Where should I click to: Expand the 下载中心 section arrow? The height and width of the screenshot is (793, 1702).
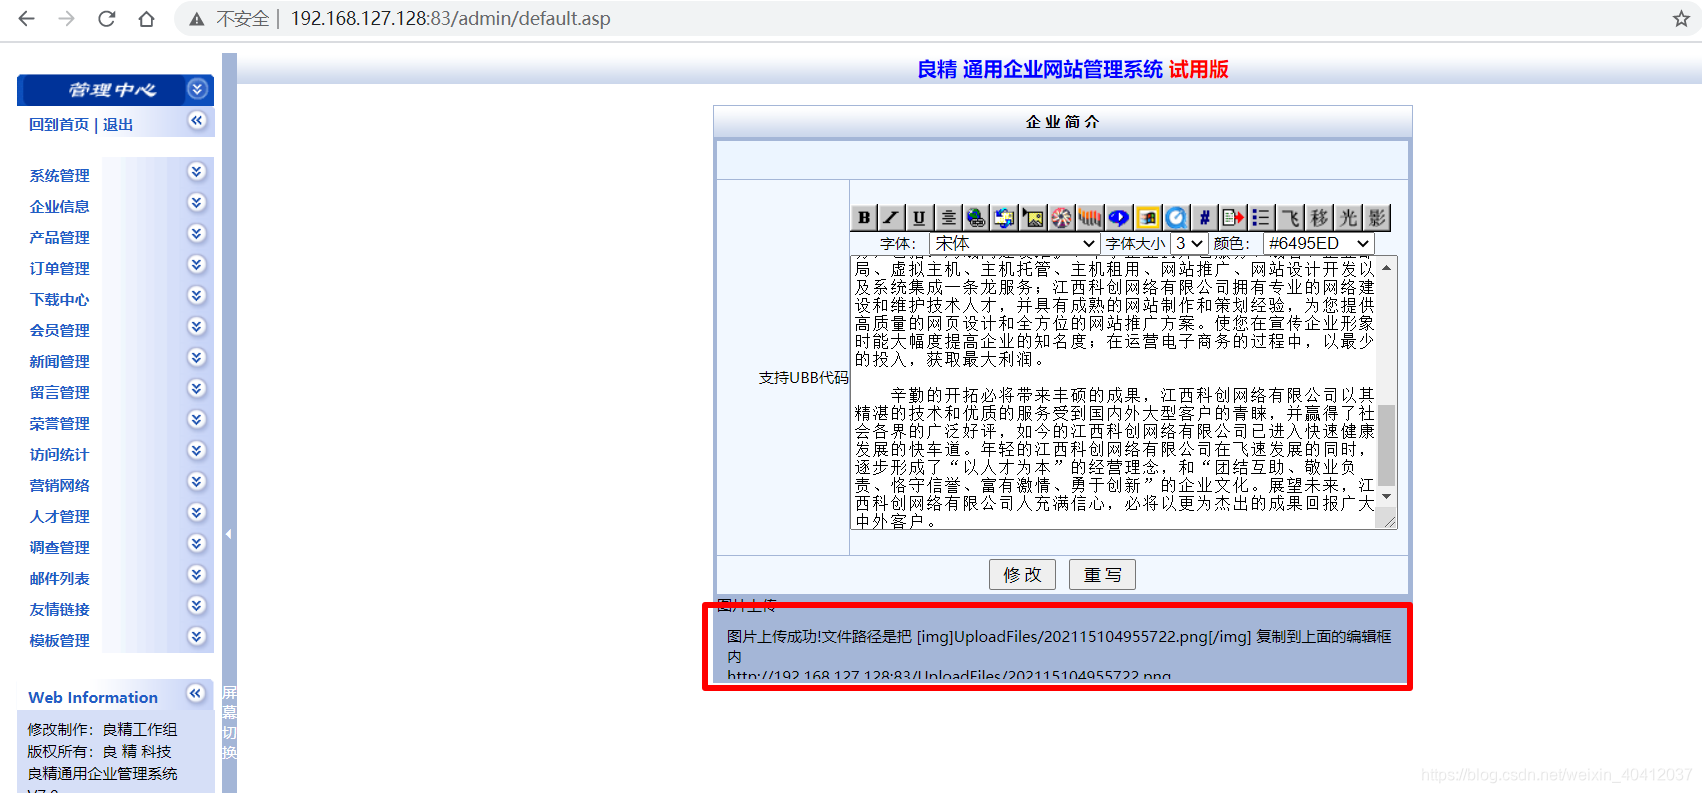[x=197, y=295]
